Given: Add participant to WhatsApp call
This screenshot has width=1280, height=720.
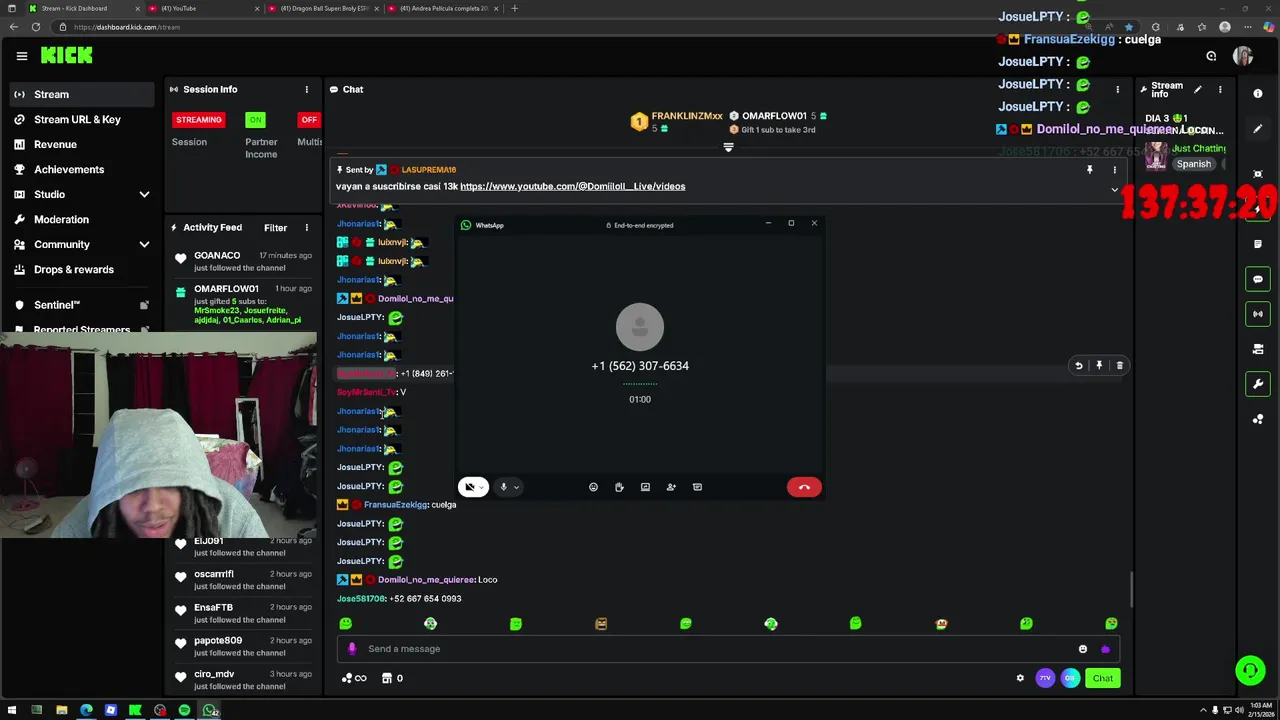Looking at the screenshot, I should 671,487.
